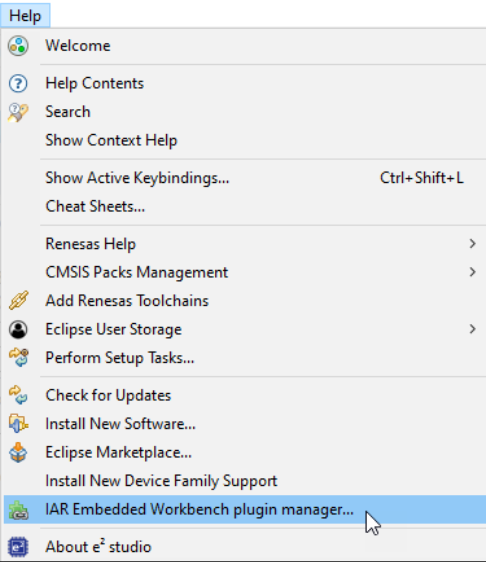Select Eclipse User Storage entry

click(x=245, y=329)
